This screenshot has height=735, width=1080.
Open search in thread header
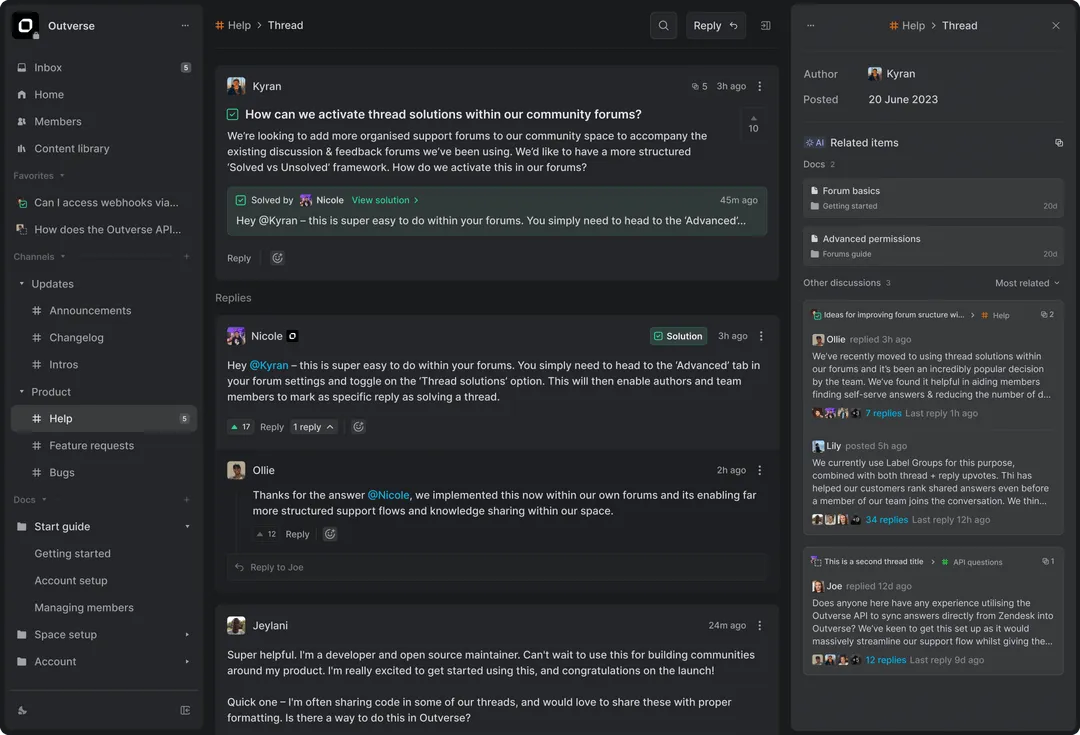pyautogui.click(x=663, y=25)
